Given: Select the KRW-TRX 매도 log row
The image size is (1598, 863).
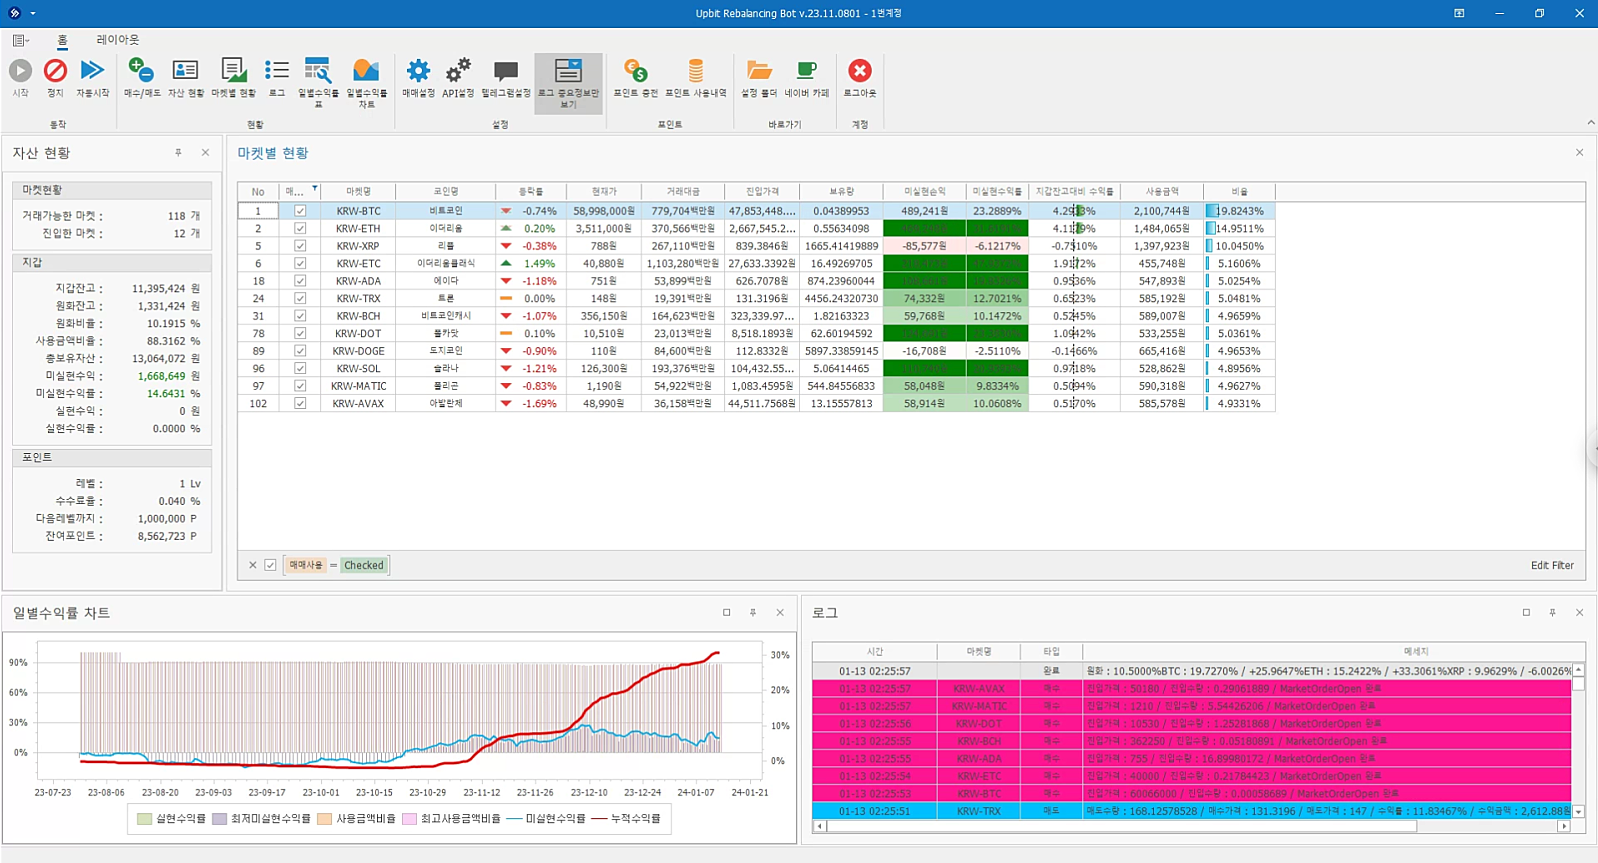Looking at the screenshot, I should click(x=1192, y=811).
